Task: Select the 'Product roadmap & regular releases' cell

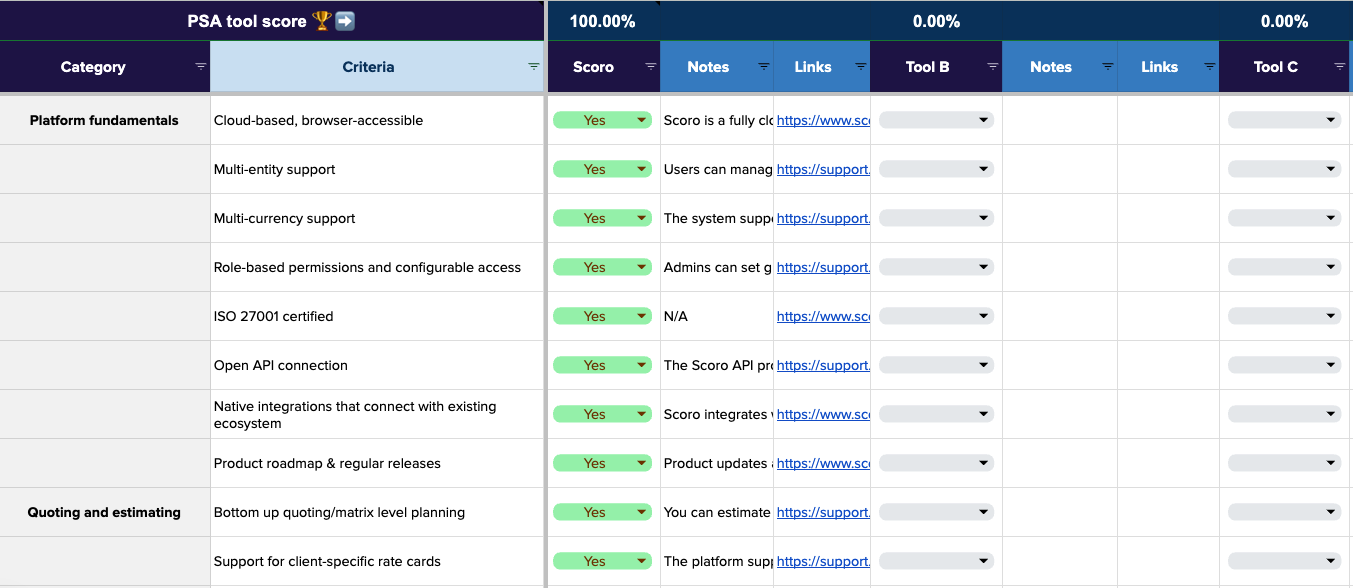Action: coord(377,463)
